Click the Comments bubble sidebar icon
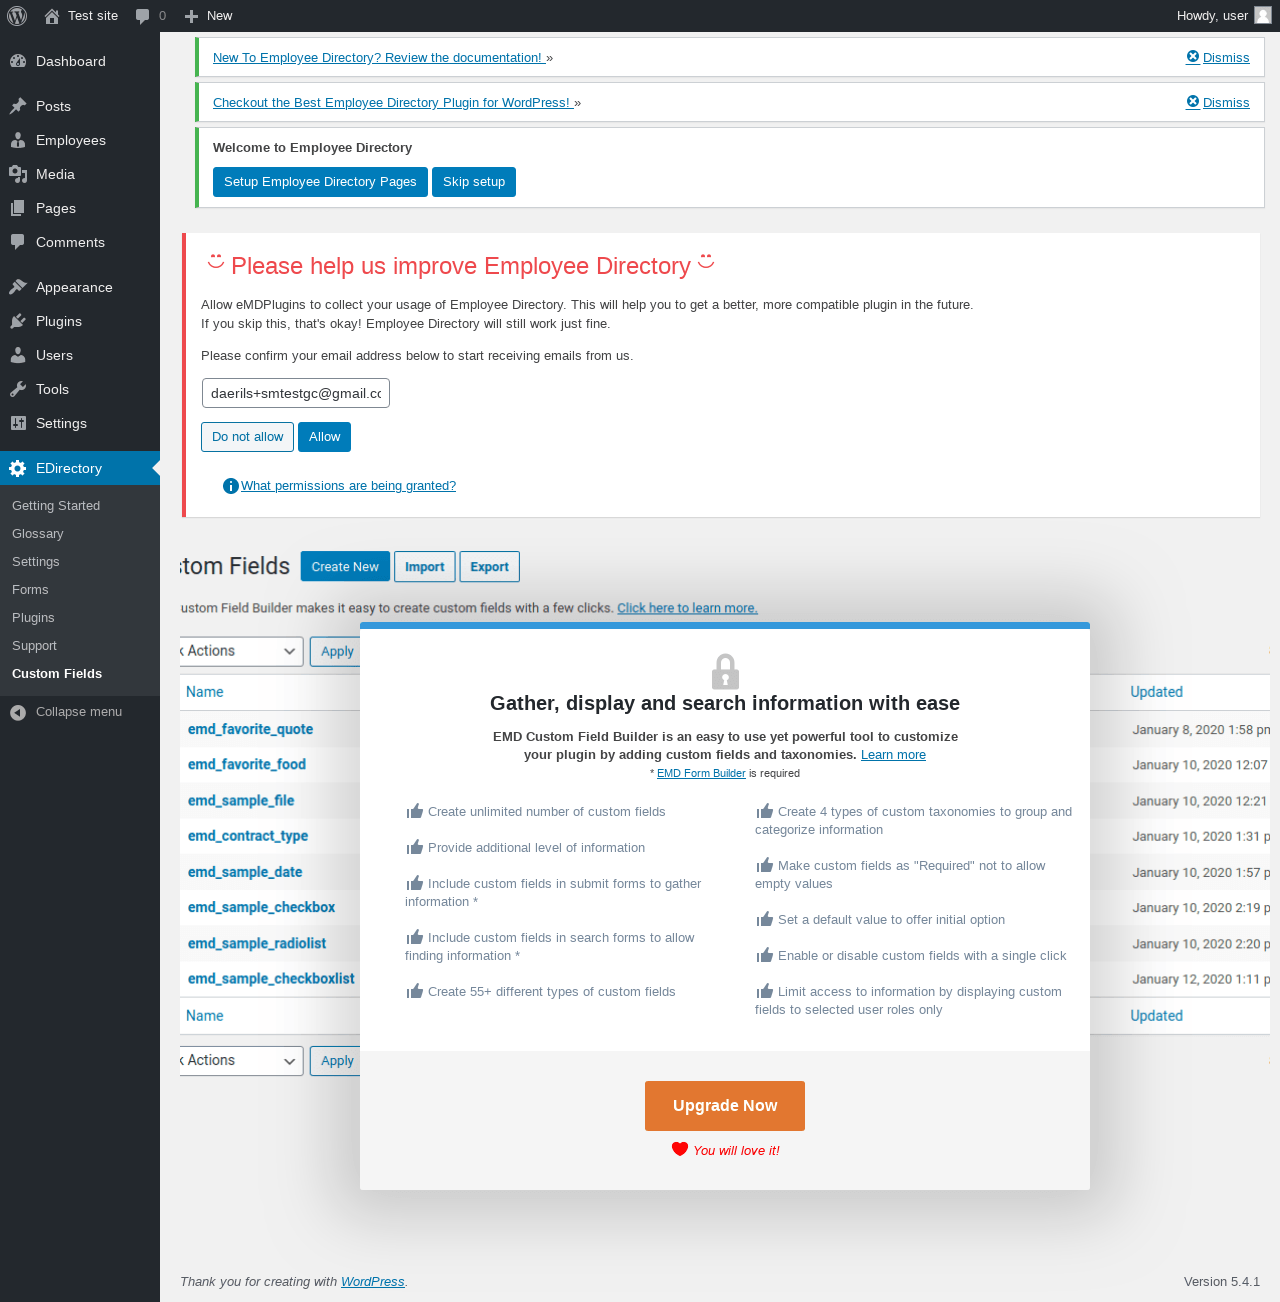This screenshot has width=1280, height=1302. (18, 242)
